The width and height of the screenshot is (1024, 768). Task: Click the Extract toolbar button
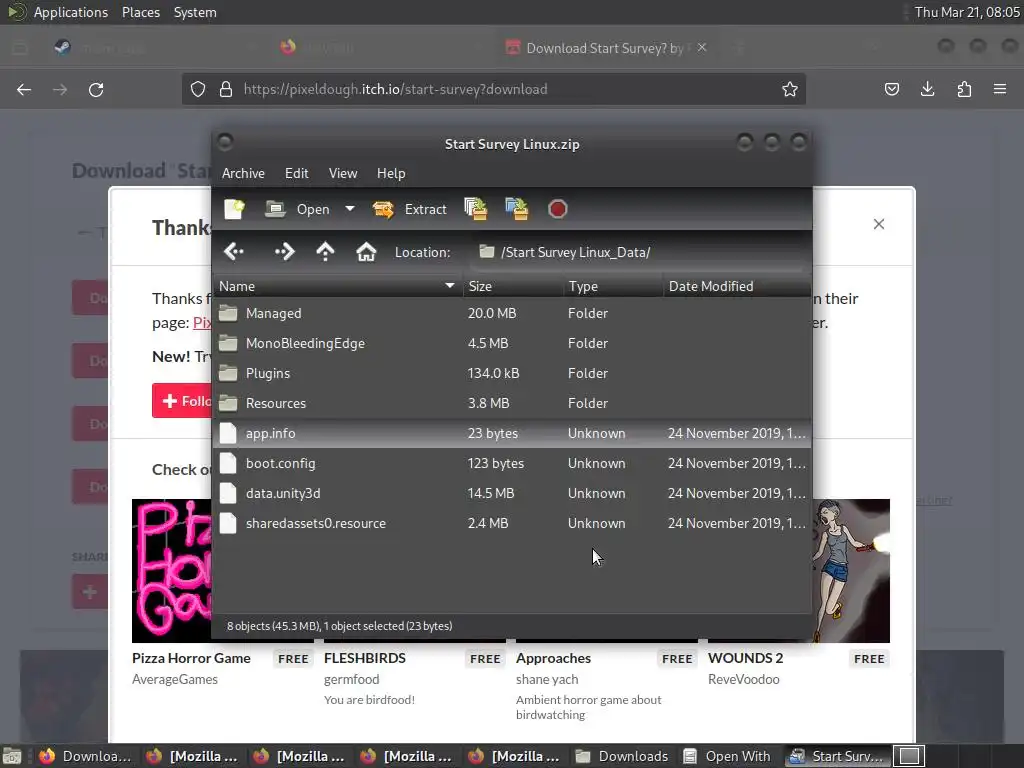(409, 209)
